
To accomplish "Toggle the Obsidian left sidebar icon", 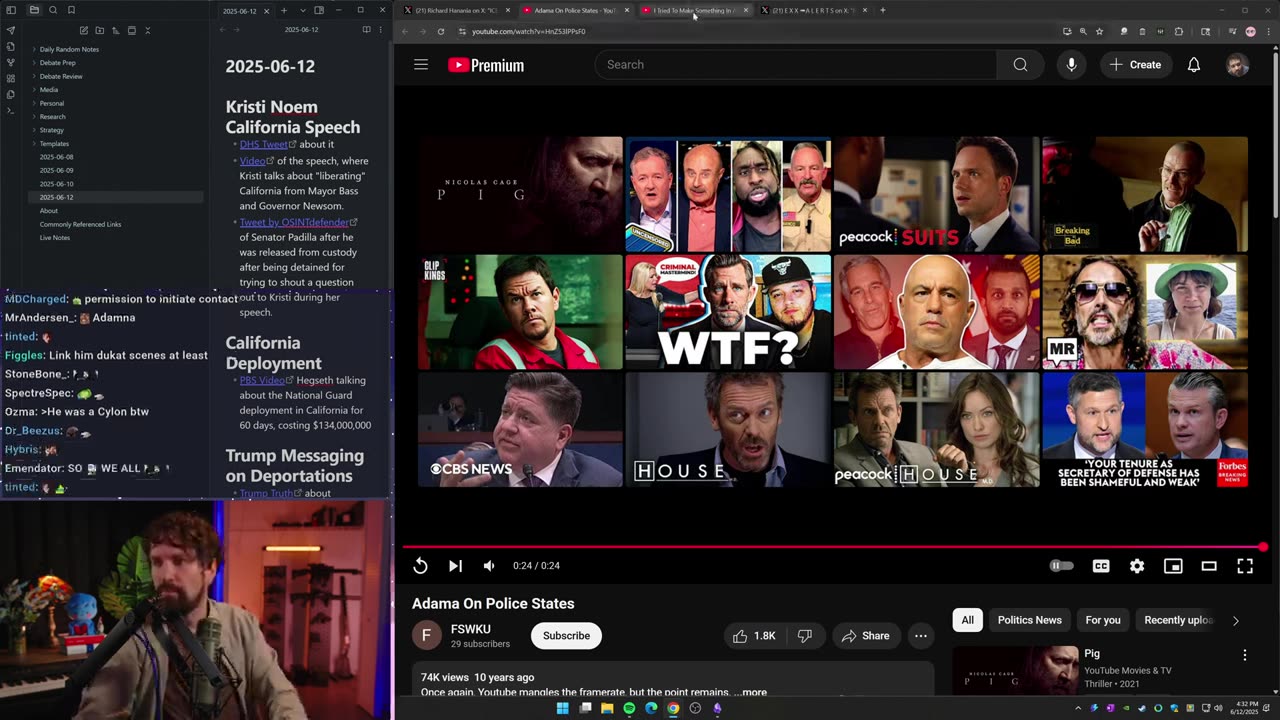I will [11, 10].
